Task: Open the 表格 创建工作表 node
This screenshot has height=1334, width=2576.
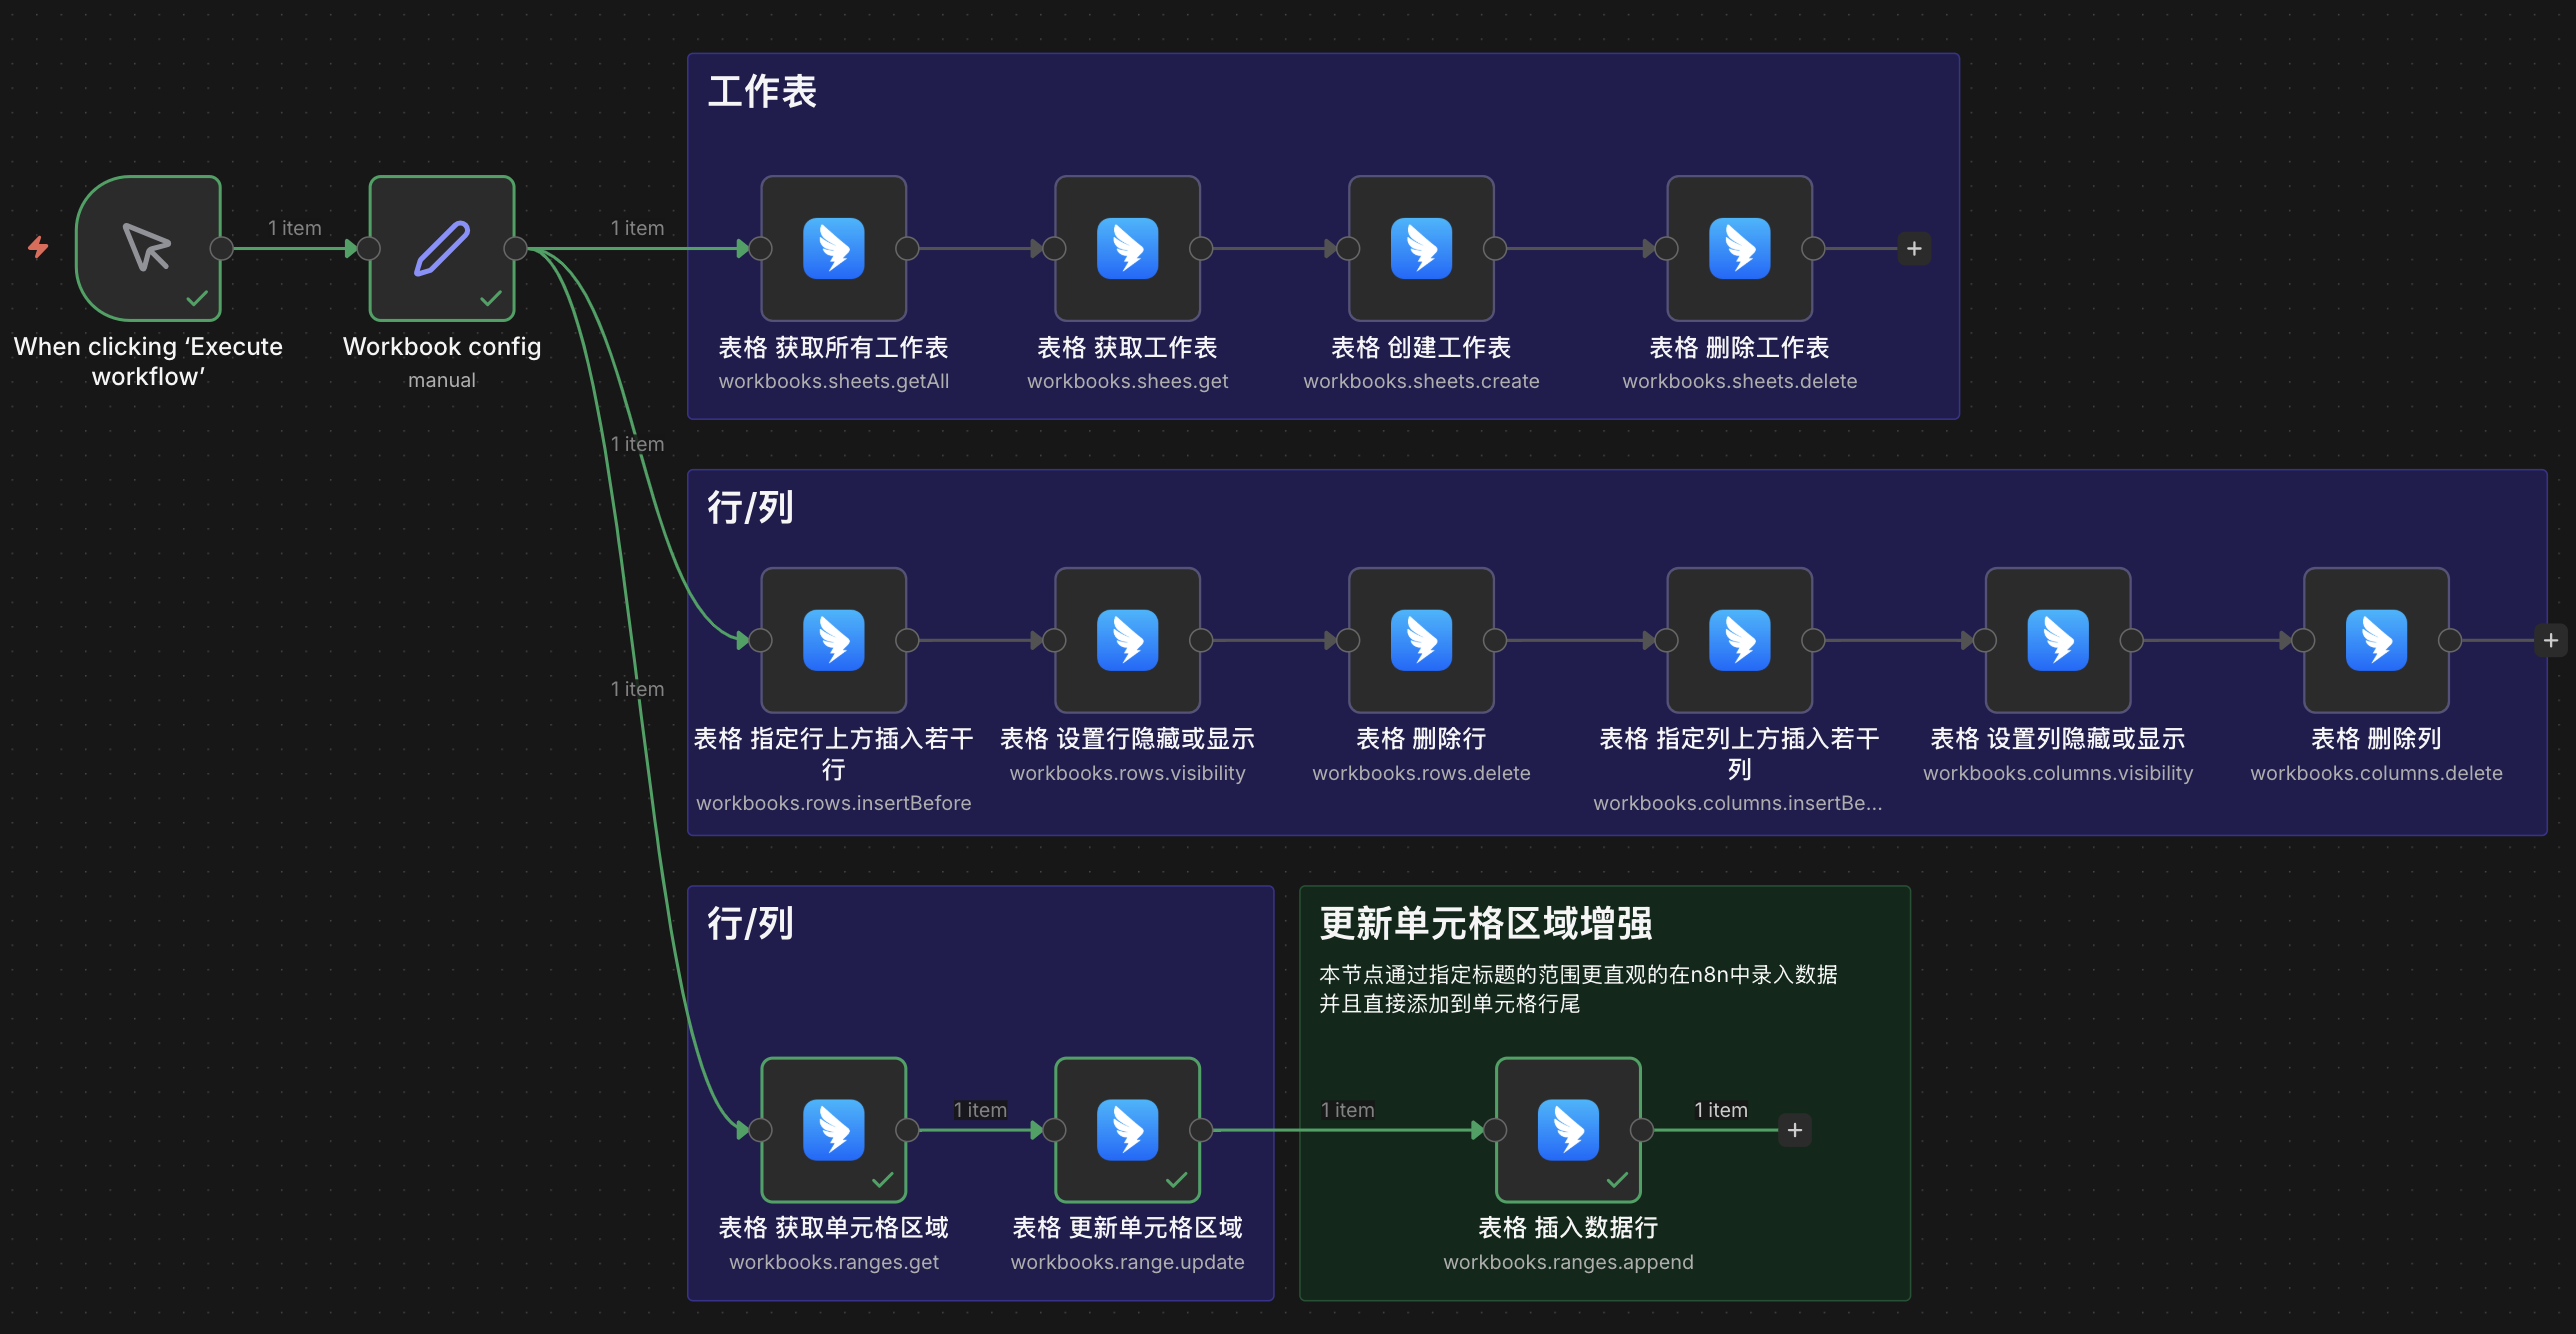Action: pyautogui.click(x=1421, y=248)
